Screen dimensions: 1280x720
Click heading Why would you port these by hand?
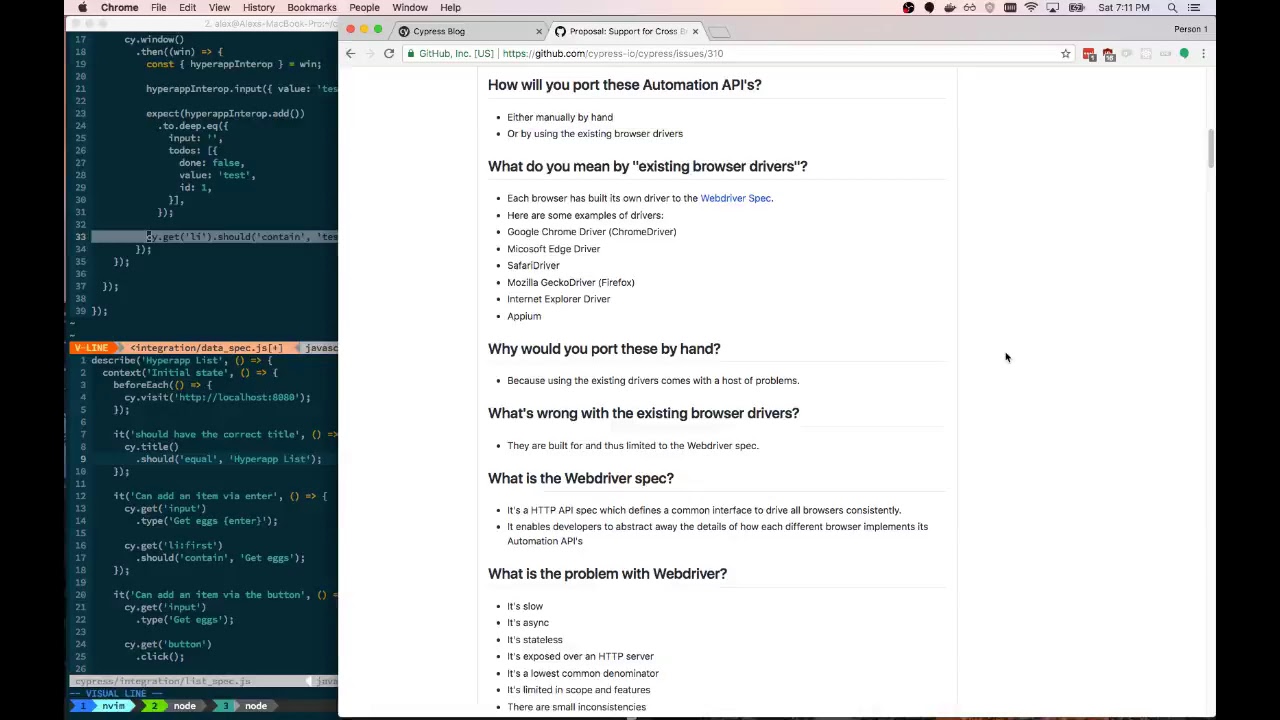[x=604, y=349]
